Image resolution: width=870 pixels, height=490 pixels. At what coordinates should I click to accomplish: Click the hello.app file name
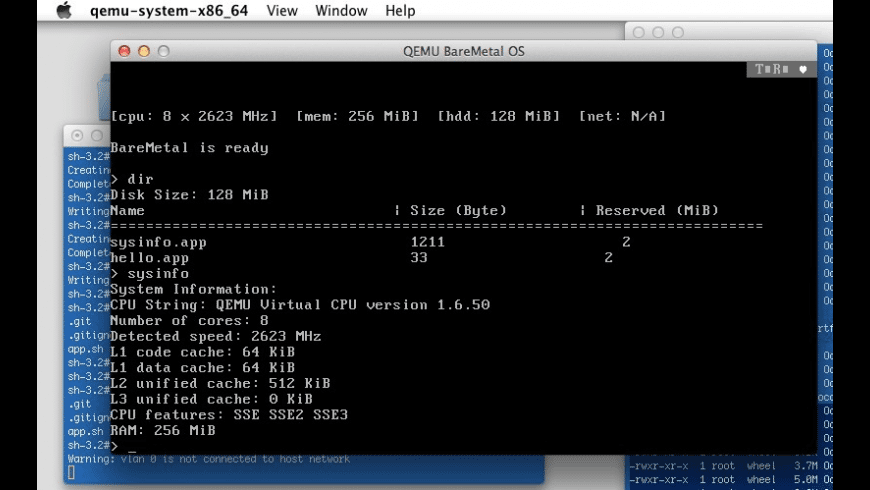(x=149, y=258)
